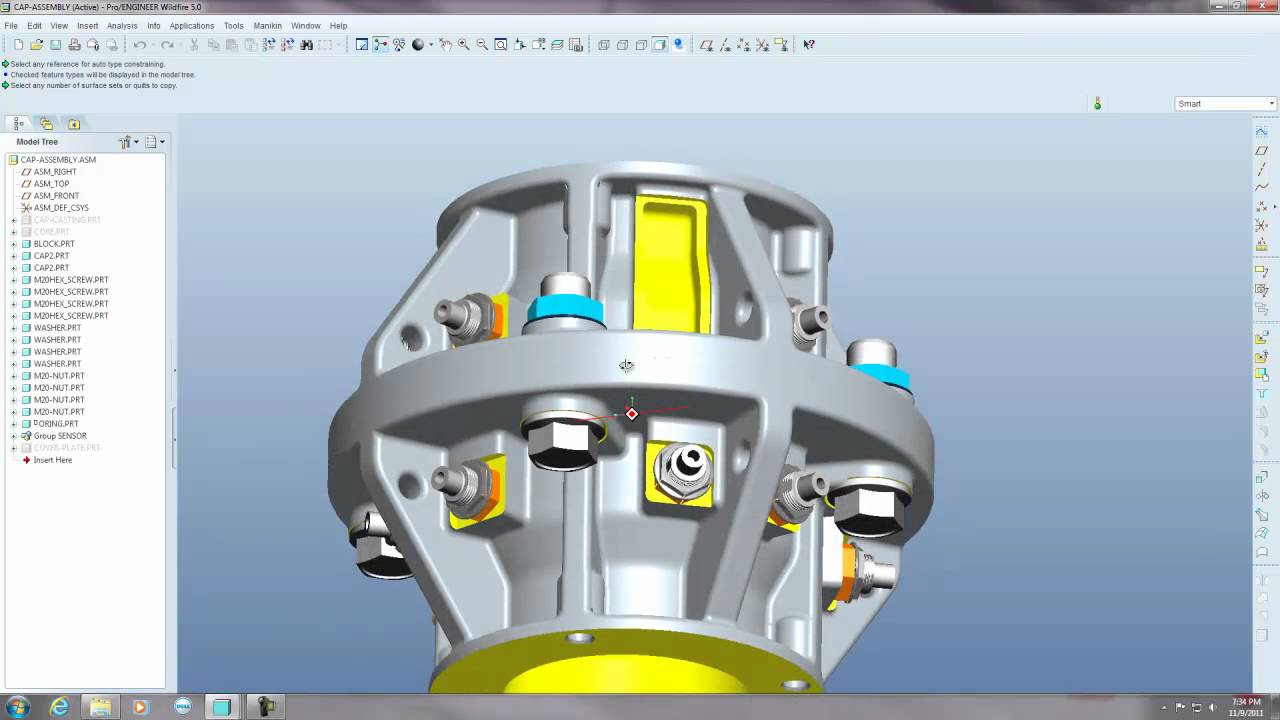Image resolution: width=1280 pixels, height=720 pixels.
Task: Expand the CAP-CASTING.PRT tree node
Action: 14,220
